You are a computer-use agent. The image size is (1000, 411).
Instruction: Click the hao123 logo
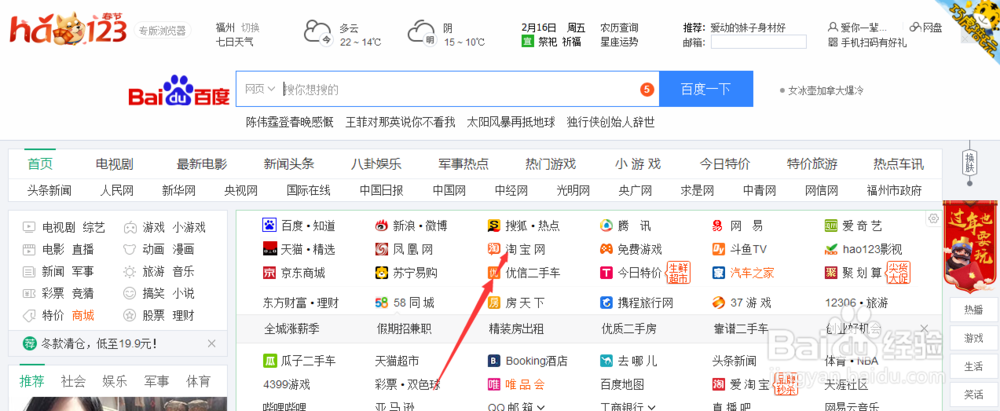(x=68, y=30)
